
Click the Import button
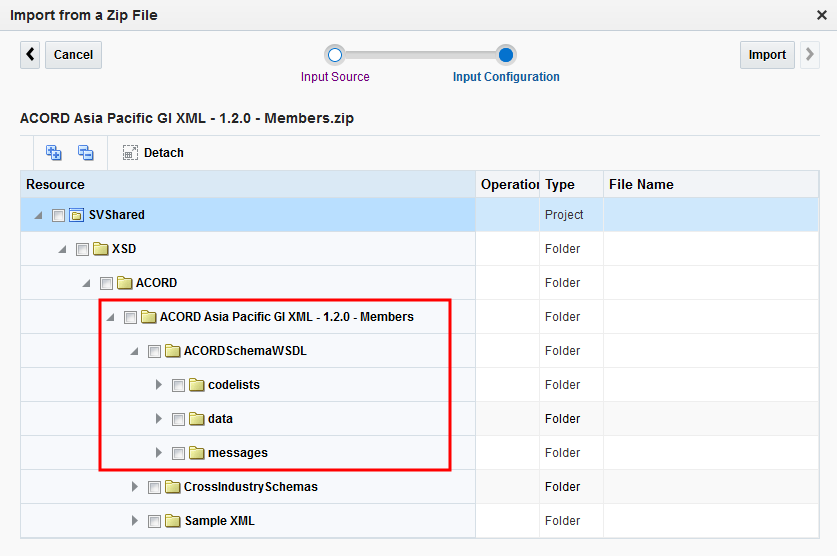767,54
